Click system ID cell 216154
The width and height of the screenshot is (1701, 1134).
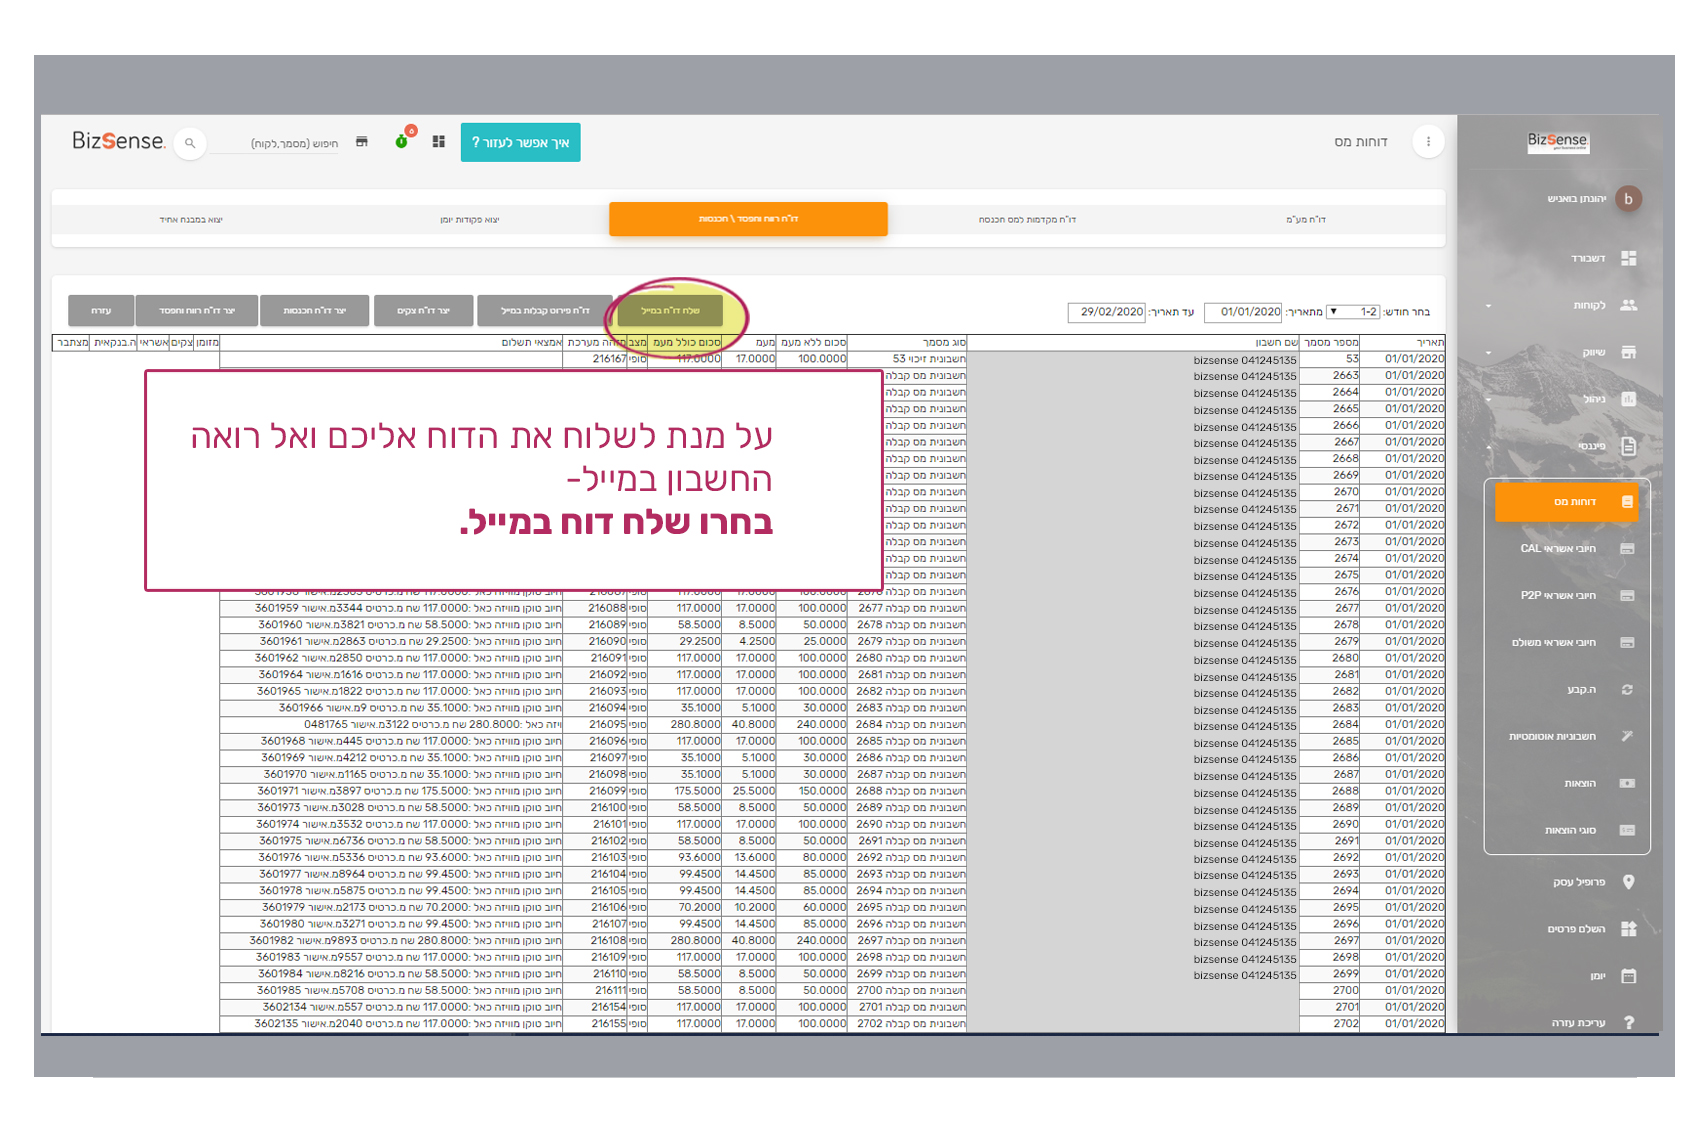595,1008
